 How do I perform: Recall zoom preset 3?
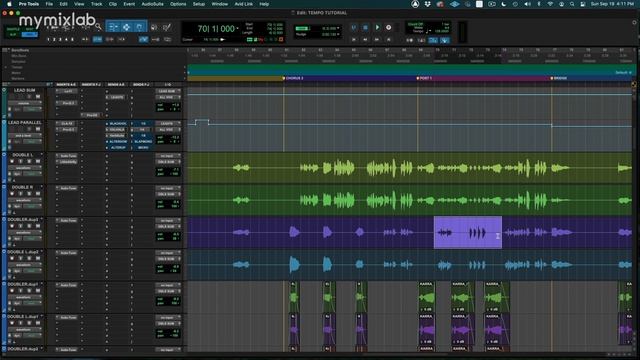click(60, 40)
